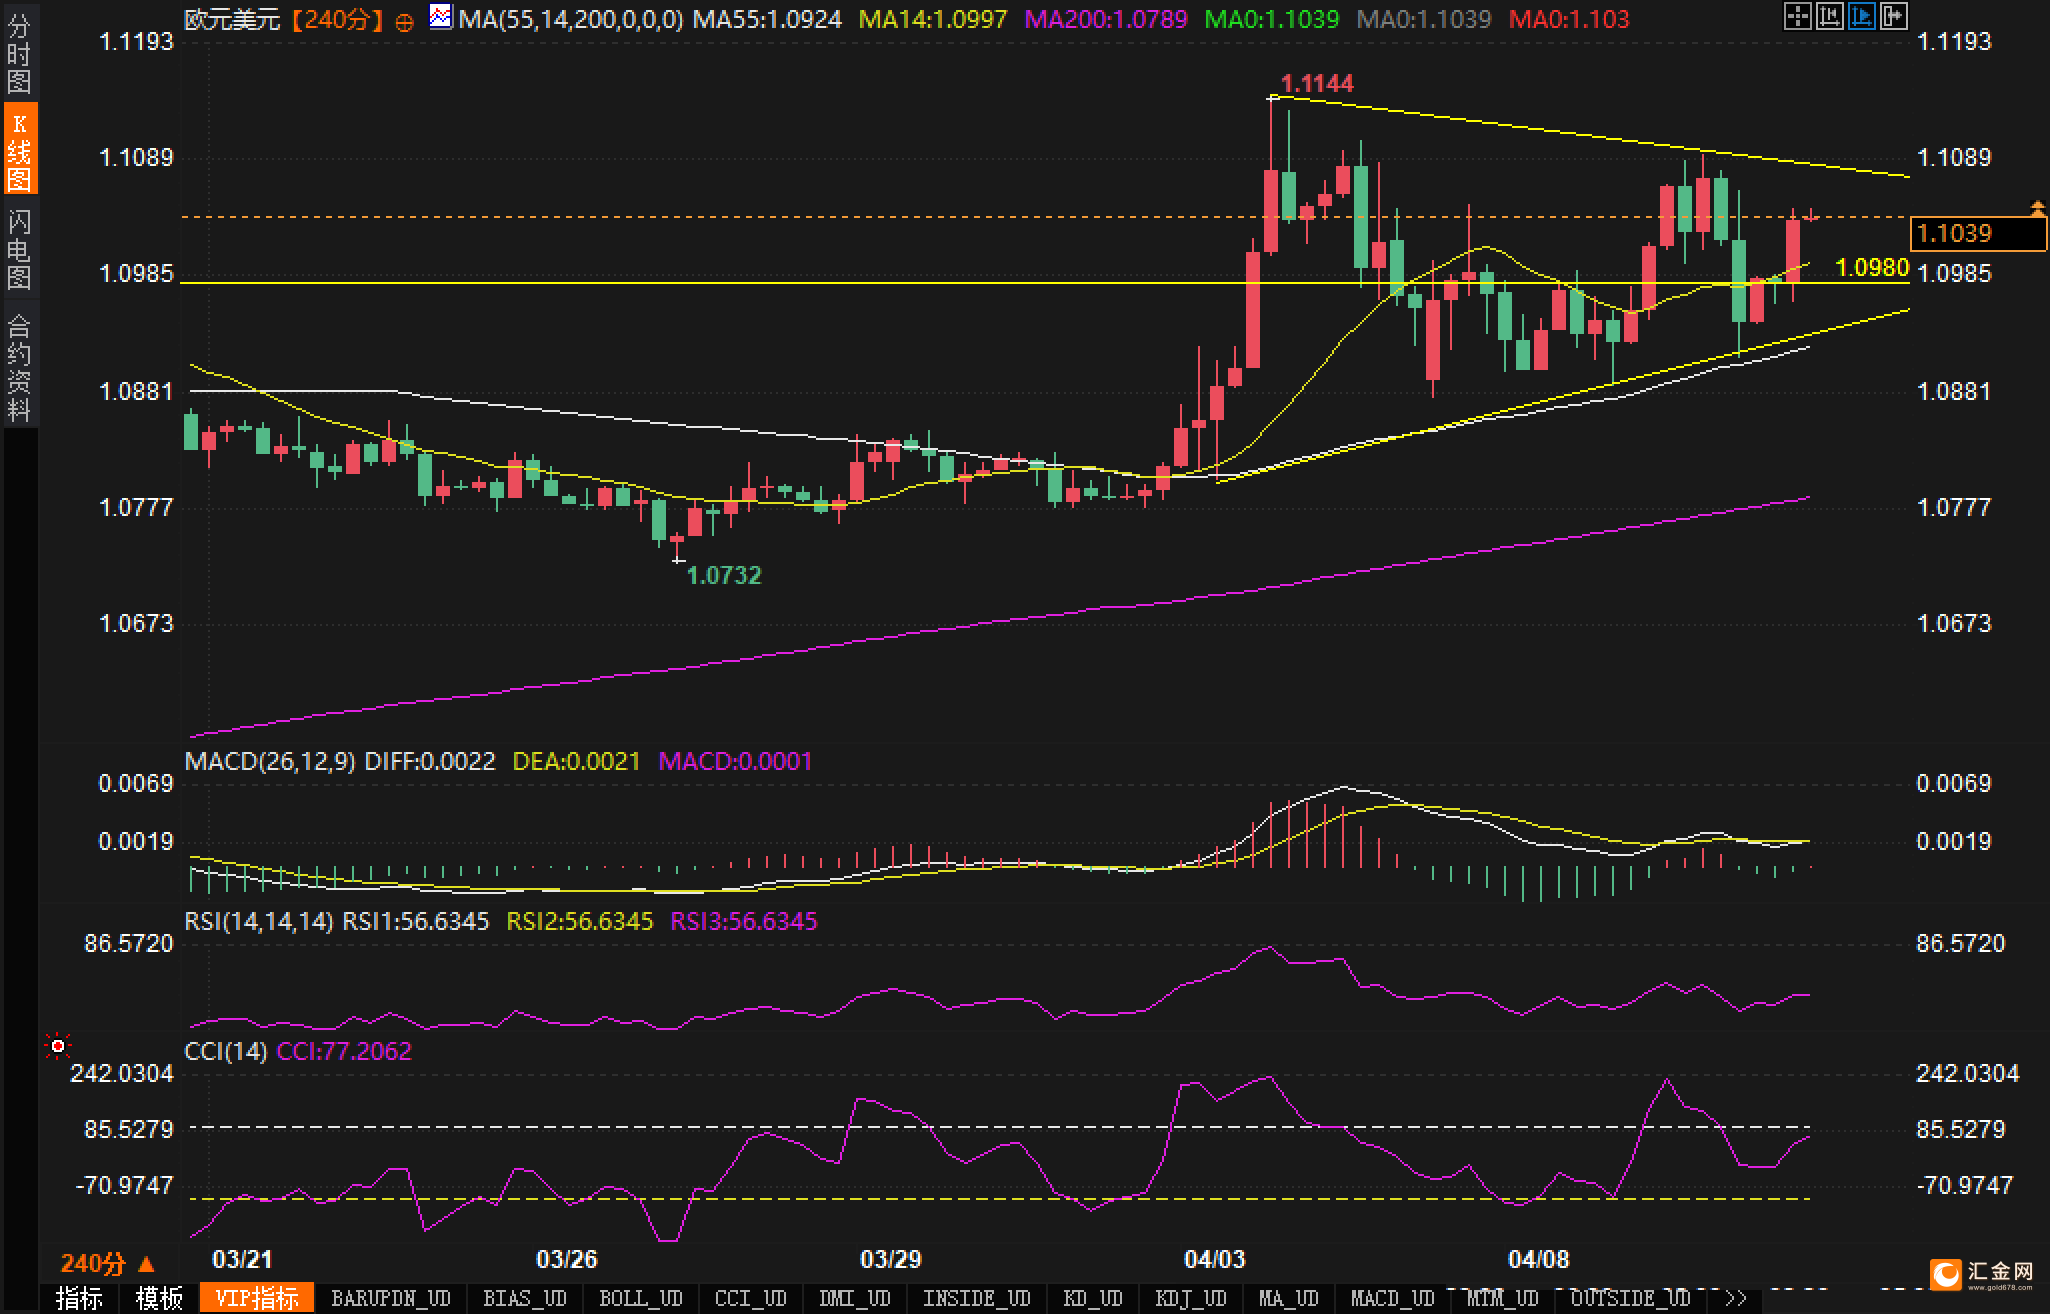Apply the MACD_UD indicator
The height and width of the screenshot is (1314, 2050).
point(1393,1299)
